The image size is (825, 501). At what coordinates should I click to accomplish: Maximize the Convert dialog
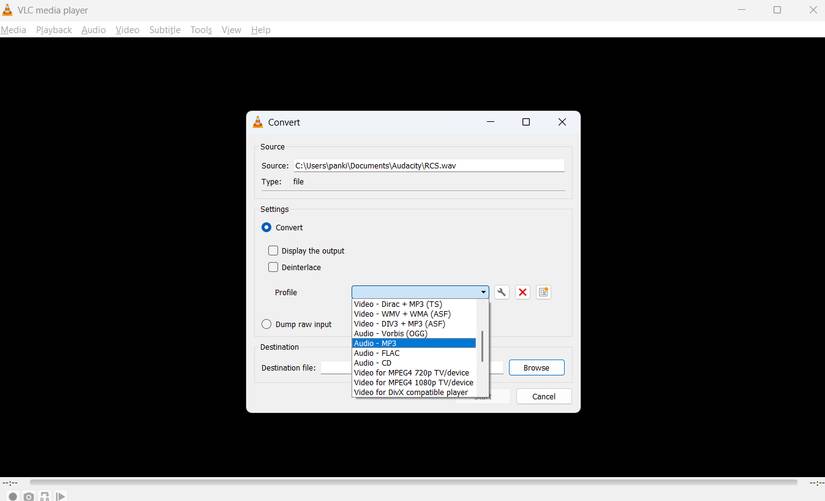(x=526, y=122)
